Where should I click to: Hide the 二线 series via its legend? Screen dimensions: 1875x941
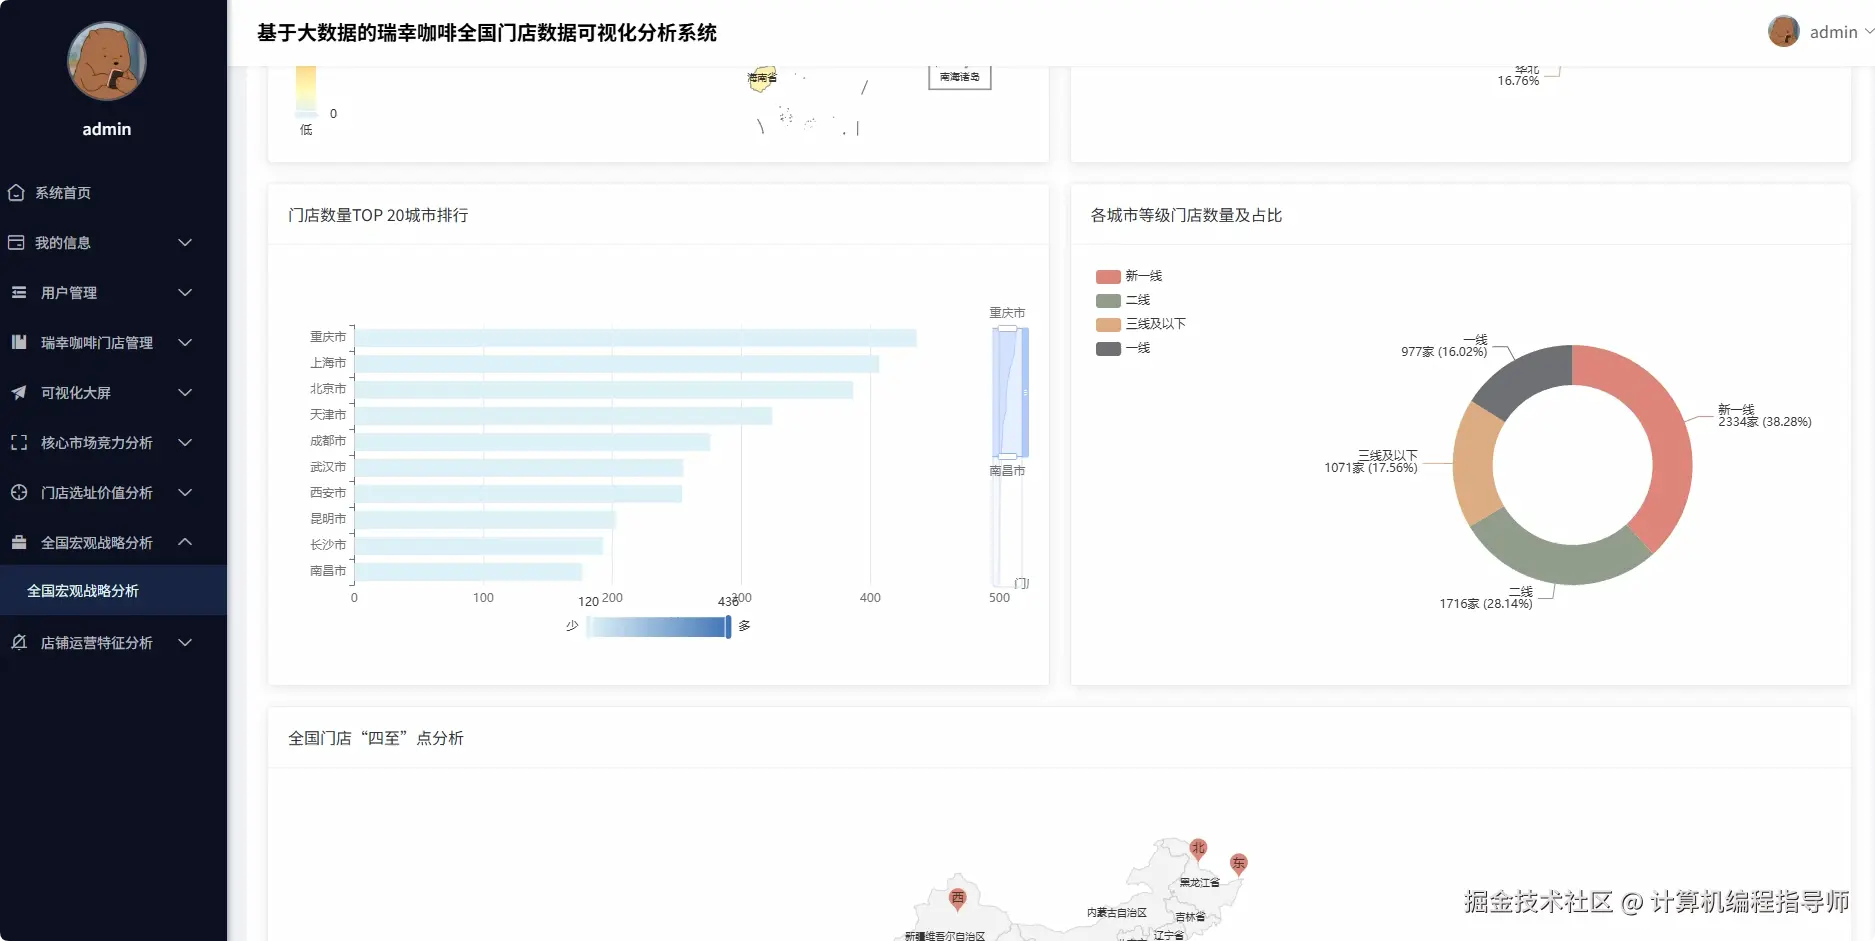tap(1120, 299)
